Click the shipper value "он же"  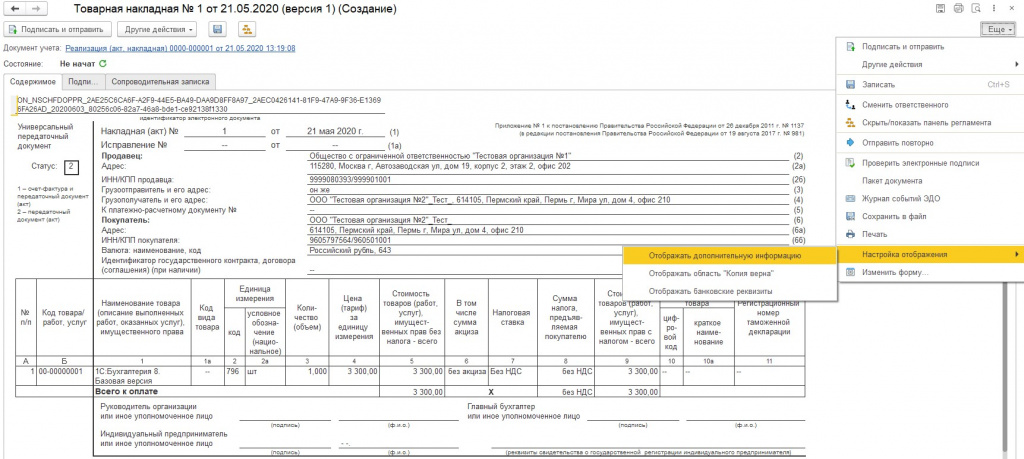pos(319,189)
